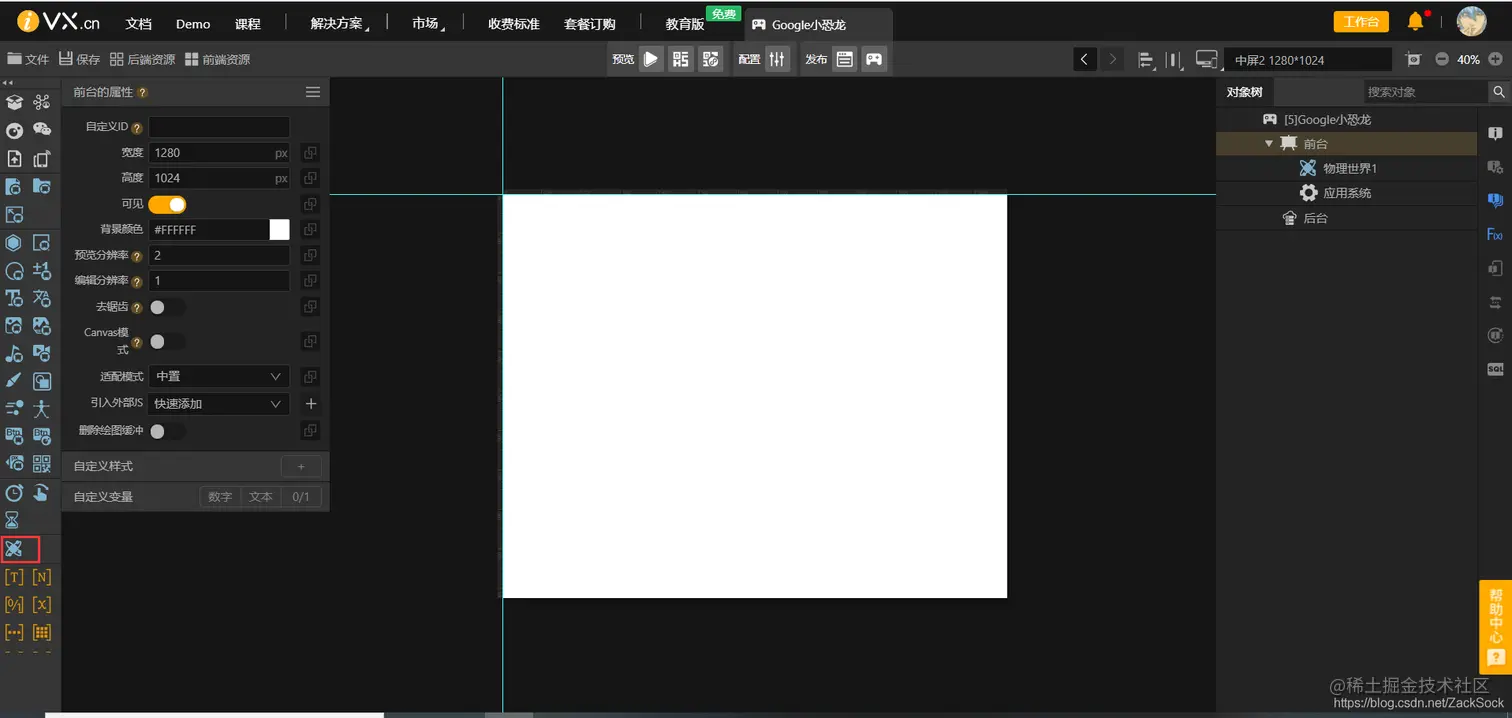The width and height of the screenshot is (1512, 718).
Task: Click the 保存 button
Action: (80, 59)
